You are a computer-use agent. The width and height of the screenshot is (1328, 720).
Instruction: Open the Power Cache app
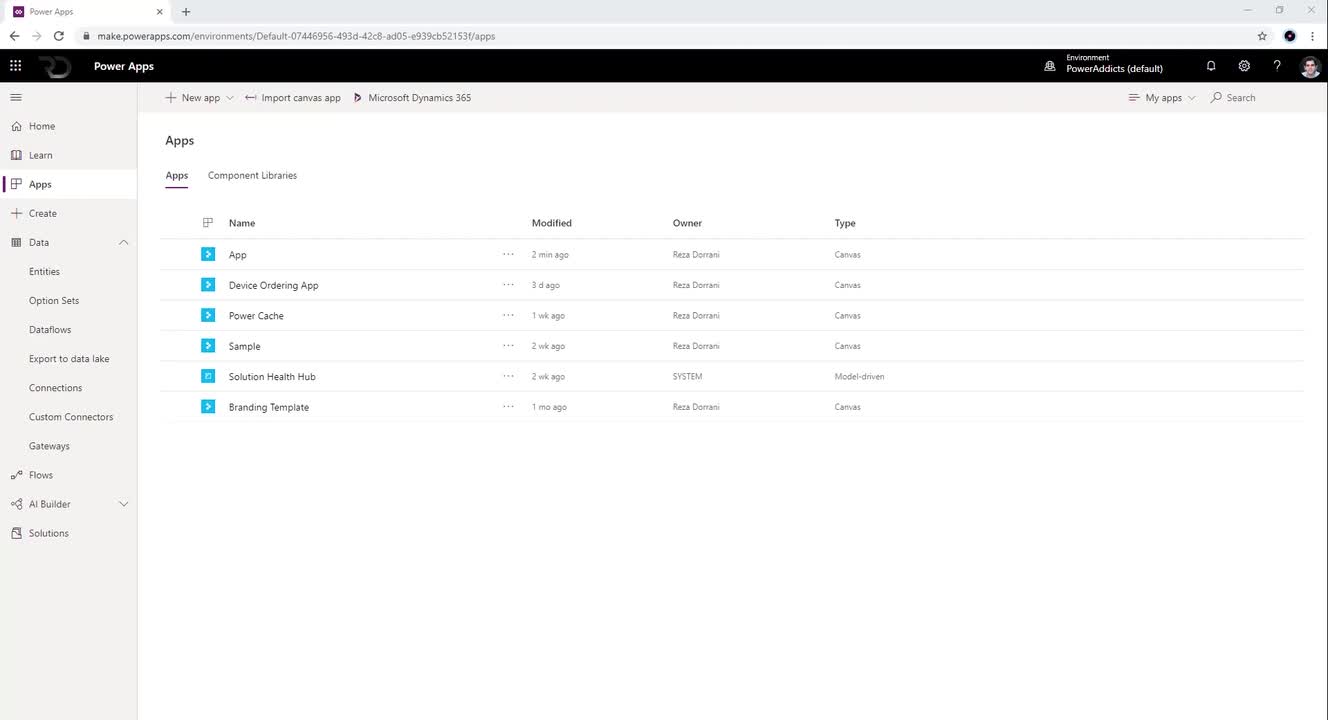pos(256,316)
